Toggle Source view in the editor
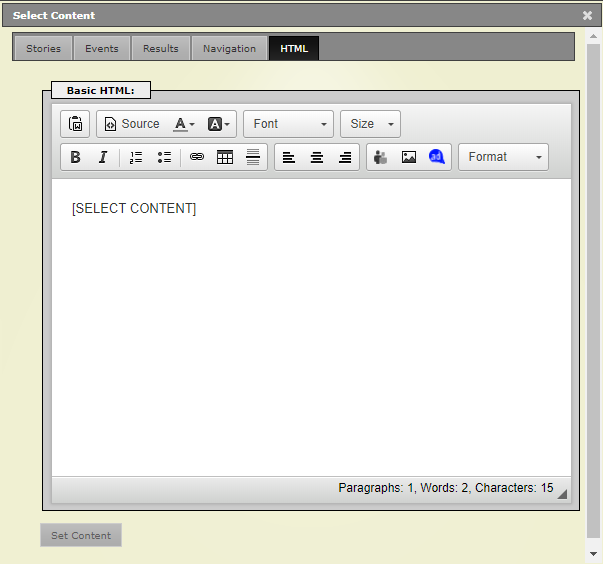Screen dimensions: 603x564 [x=132, y=124]
